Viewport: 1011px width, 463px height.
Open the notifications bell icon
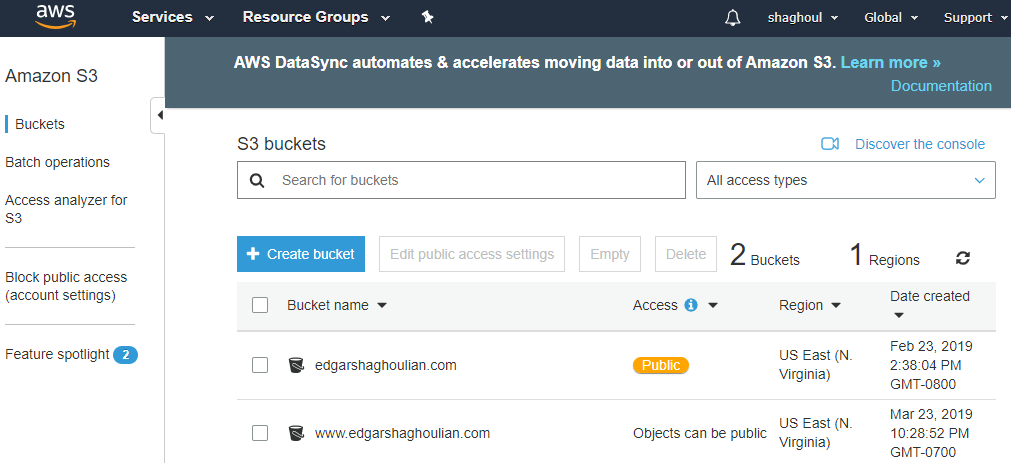(732, 18)
